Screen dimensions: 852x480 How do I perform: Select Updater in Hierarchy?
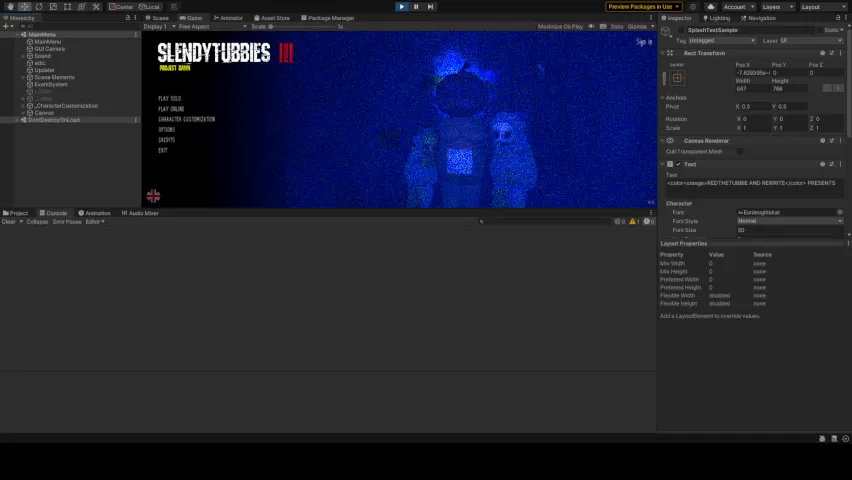point(44,70)
